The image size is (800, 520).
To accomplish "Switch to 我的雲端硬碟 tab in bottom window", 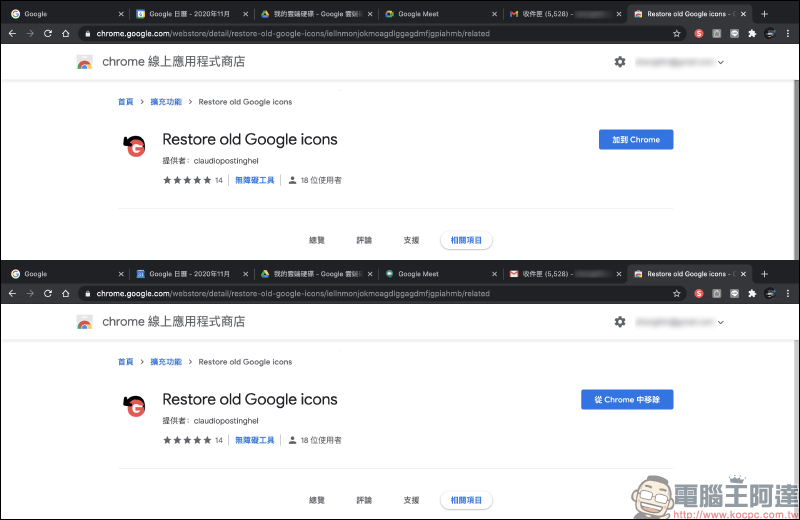I will point(316,274).
